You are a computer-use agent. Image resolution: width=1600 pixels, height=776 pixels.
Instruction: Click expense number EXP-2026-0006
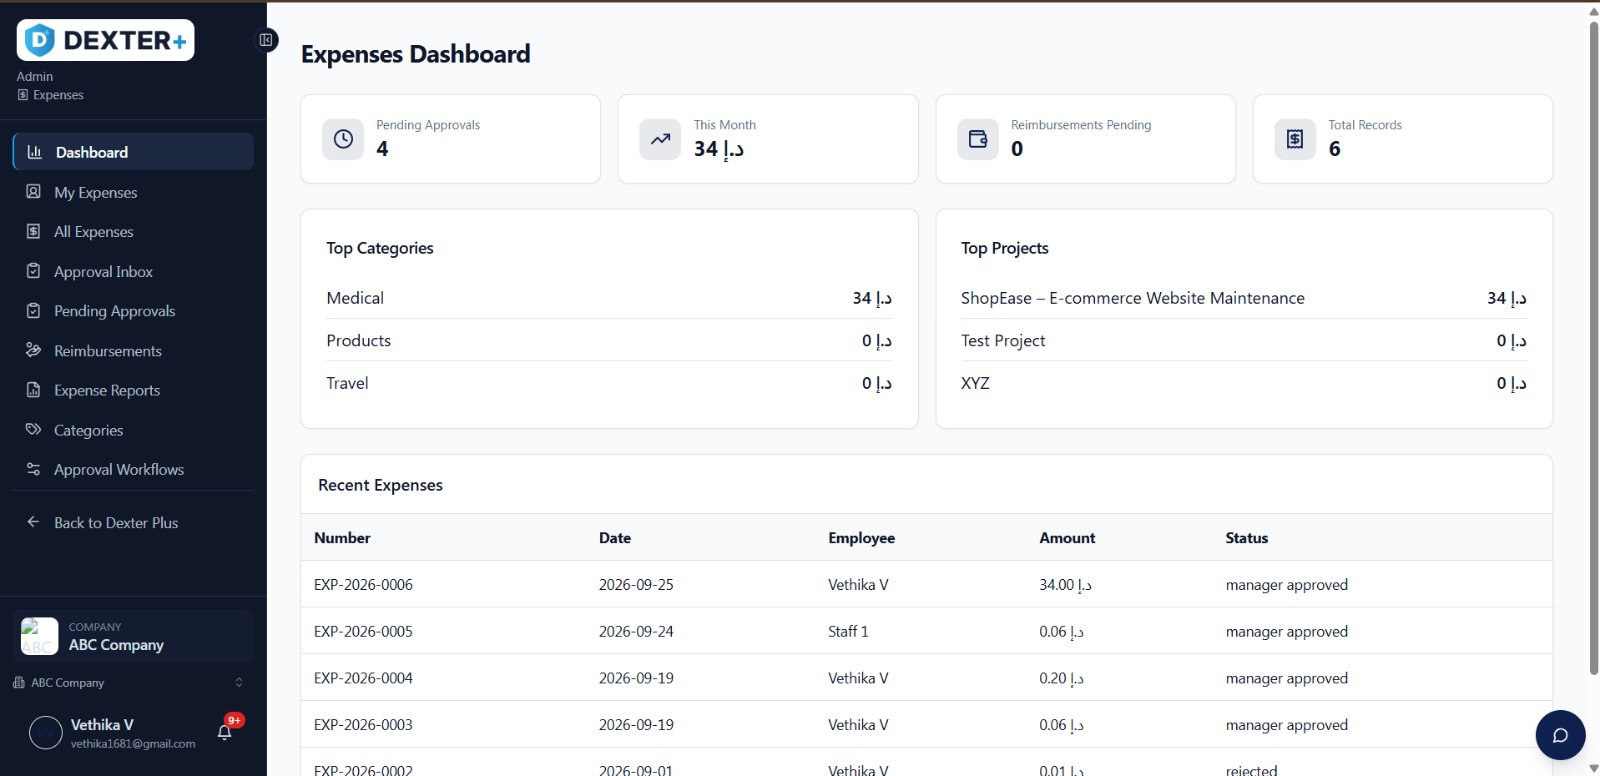(x=363, y=585)
